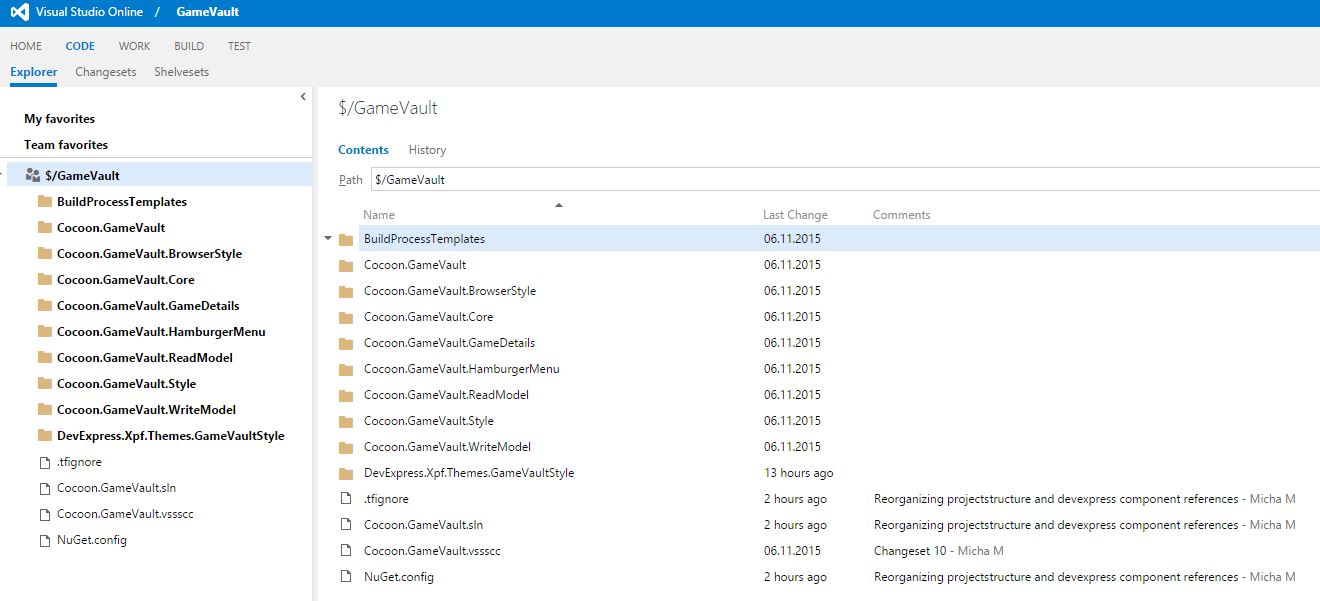Select Cocoon.GameVault.ReadModel in the tree
Viewport: 1320px width, 601px height.
pos(145,358)
